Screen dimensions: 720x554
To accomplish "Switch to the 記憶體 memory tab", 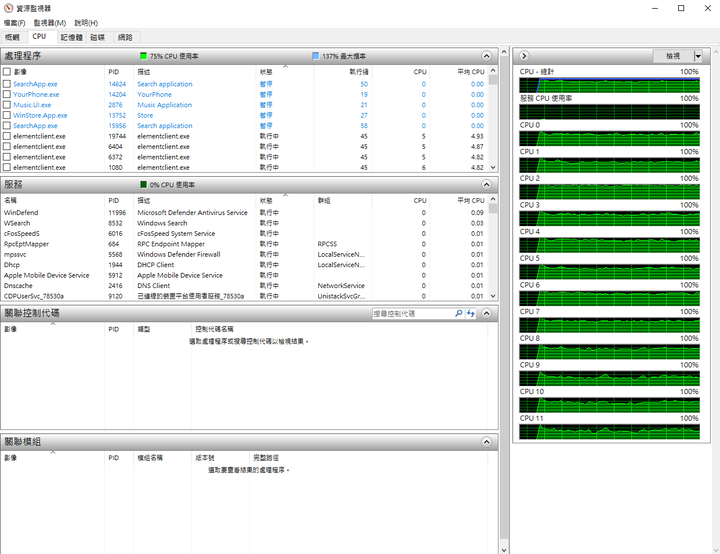I will (x=72, y=37).
